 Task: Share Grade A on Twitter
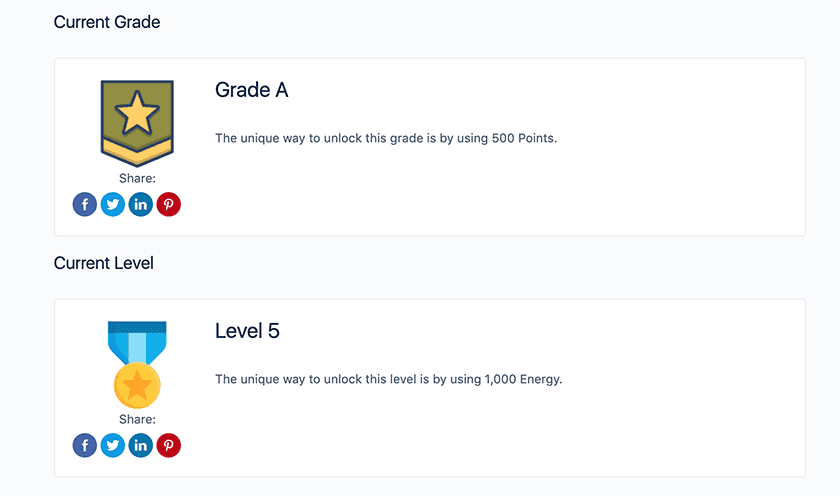click(x=113, y=205)
